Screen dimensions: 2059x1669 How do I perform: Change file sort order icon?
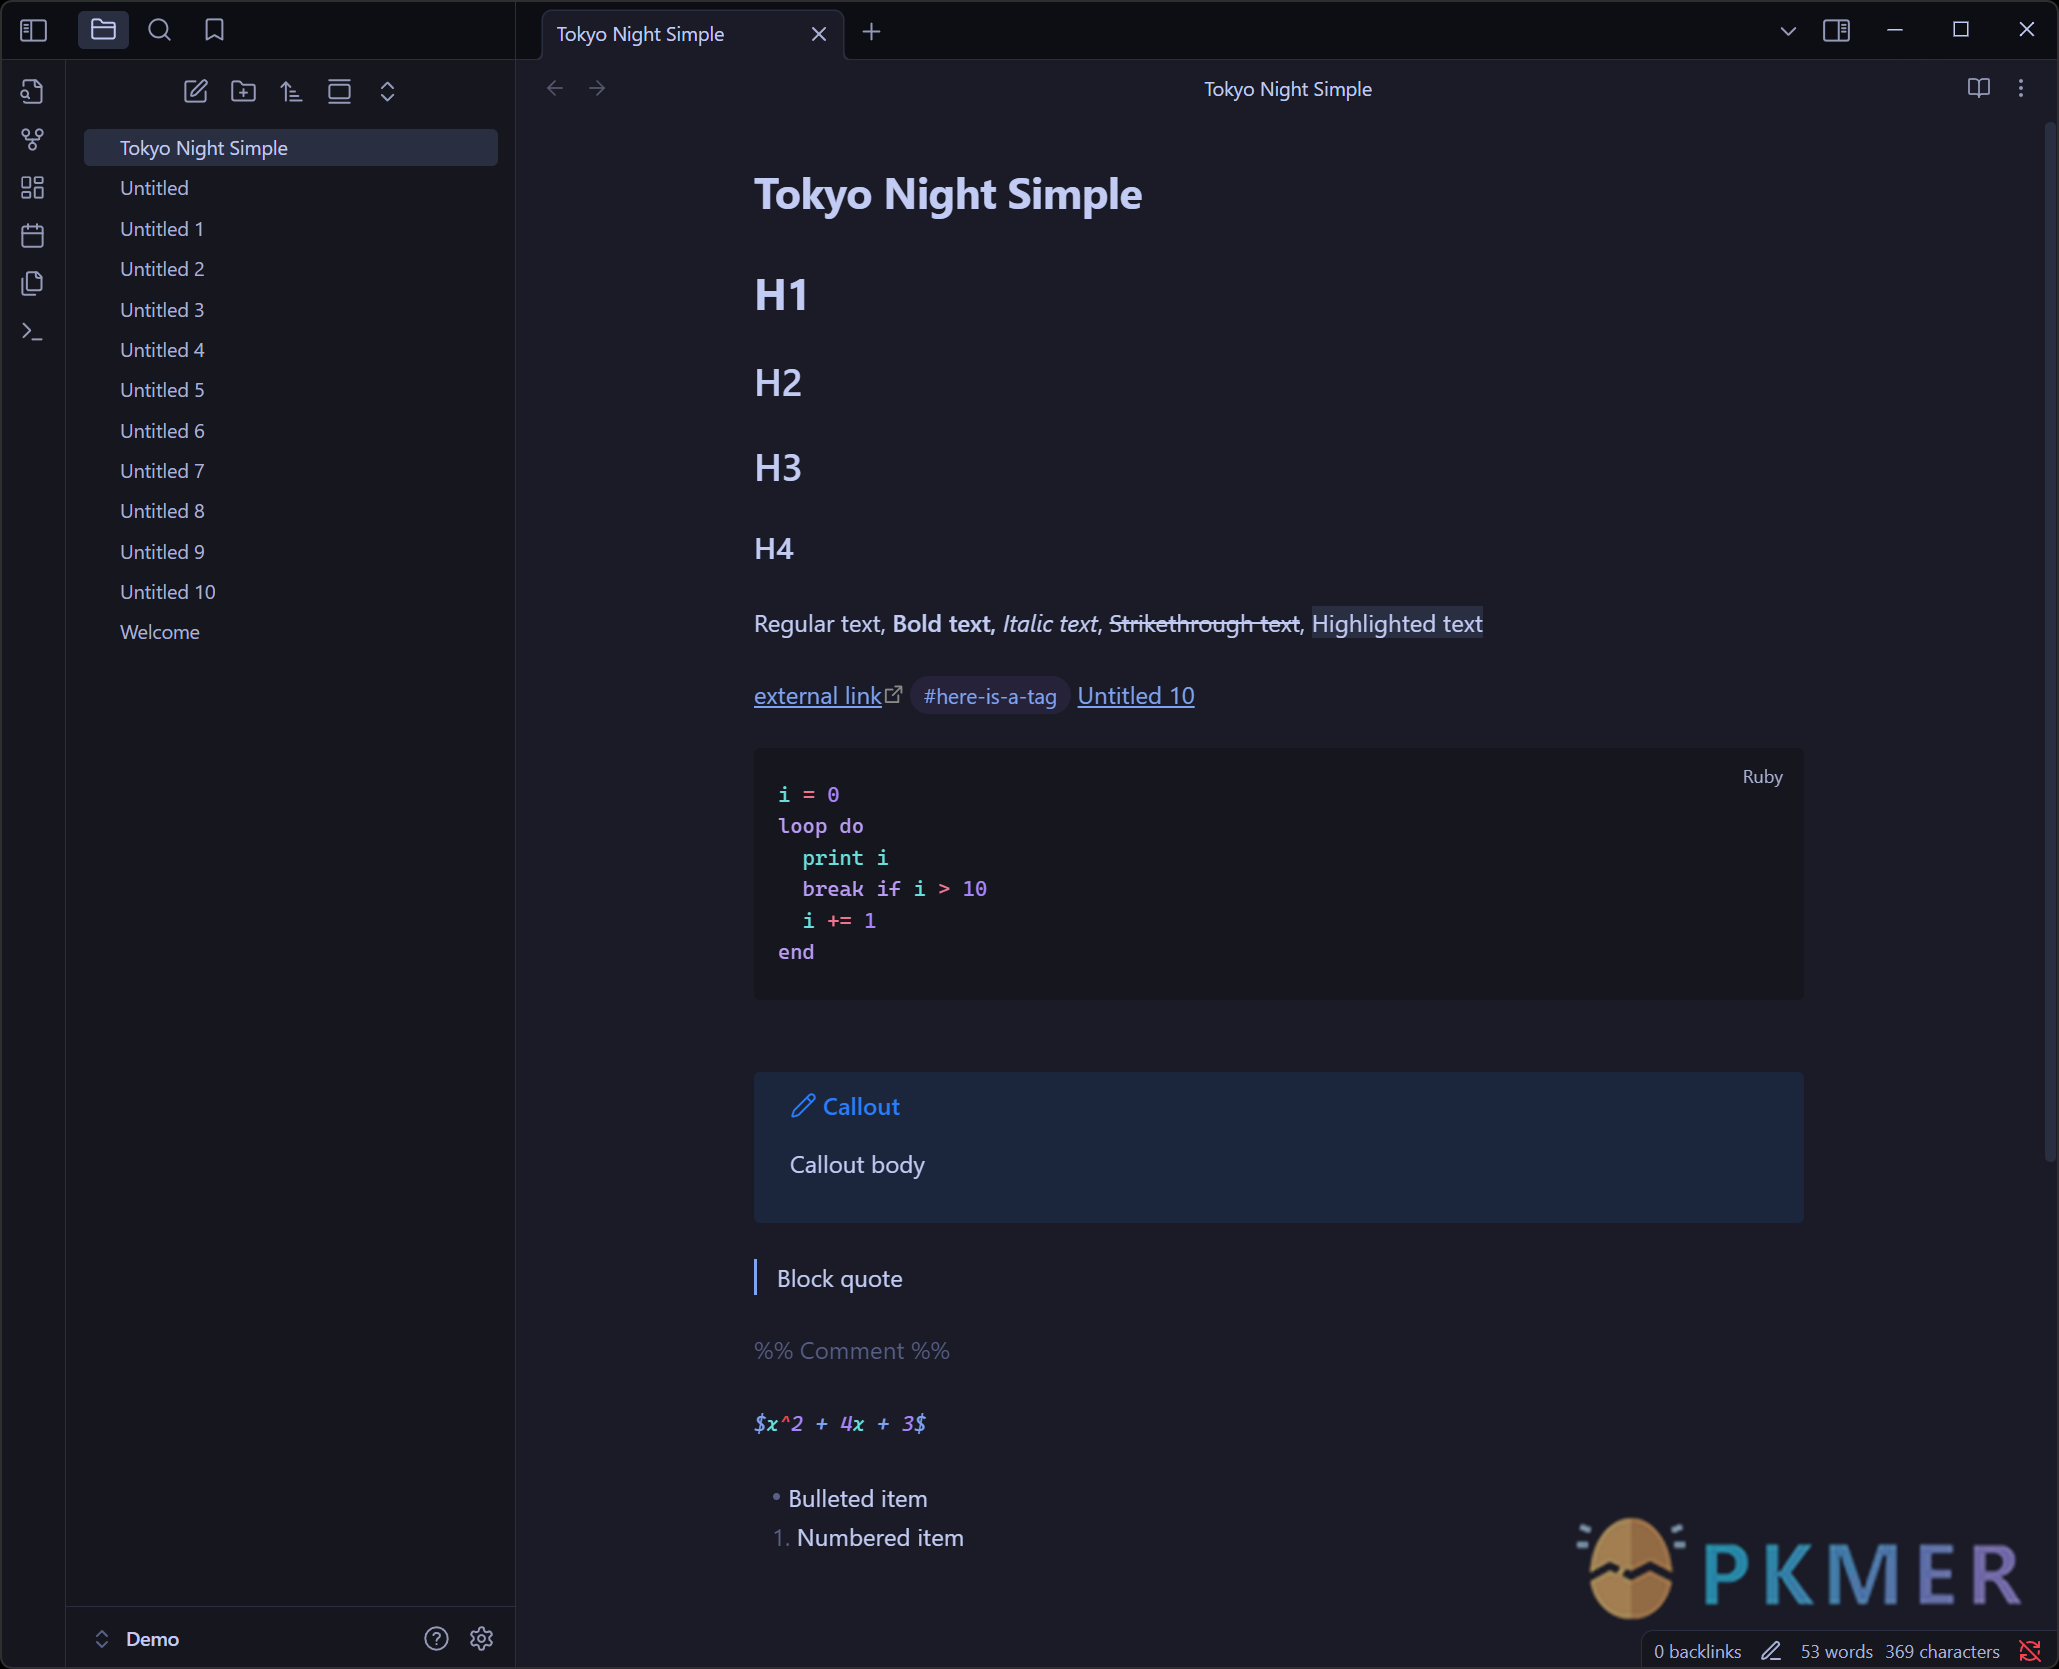point(291,91)
